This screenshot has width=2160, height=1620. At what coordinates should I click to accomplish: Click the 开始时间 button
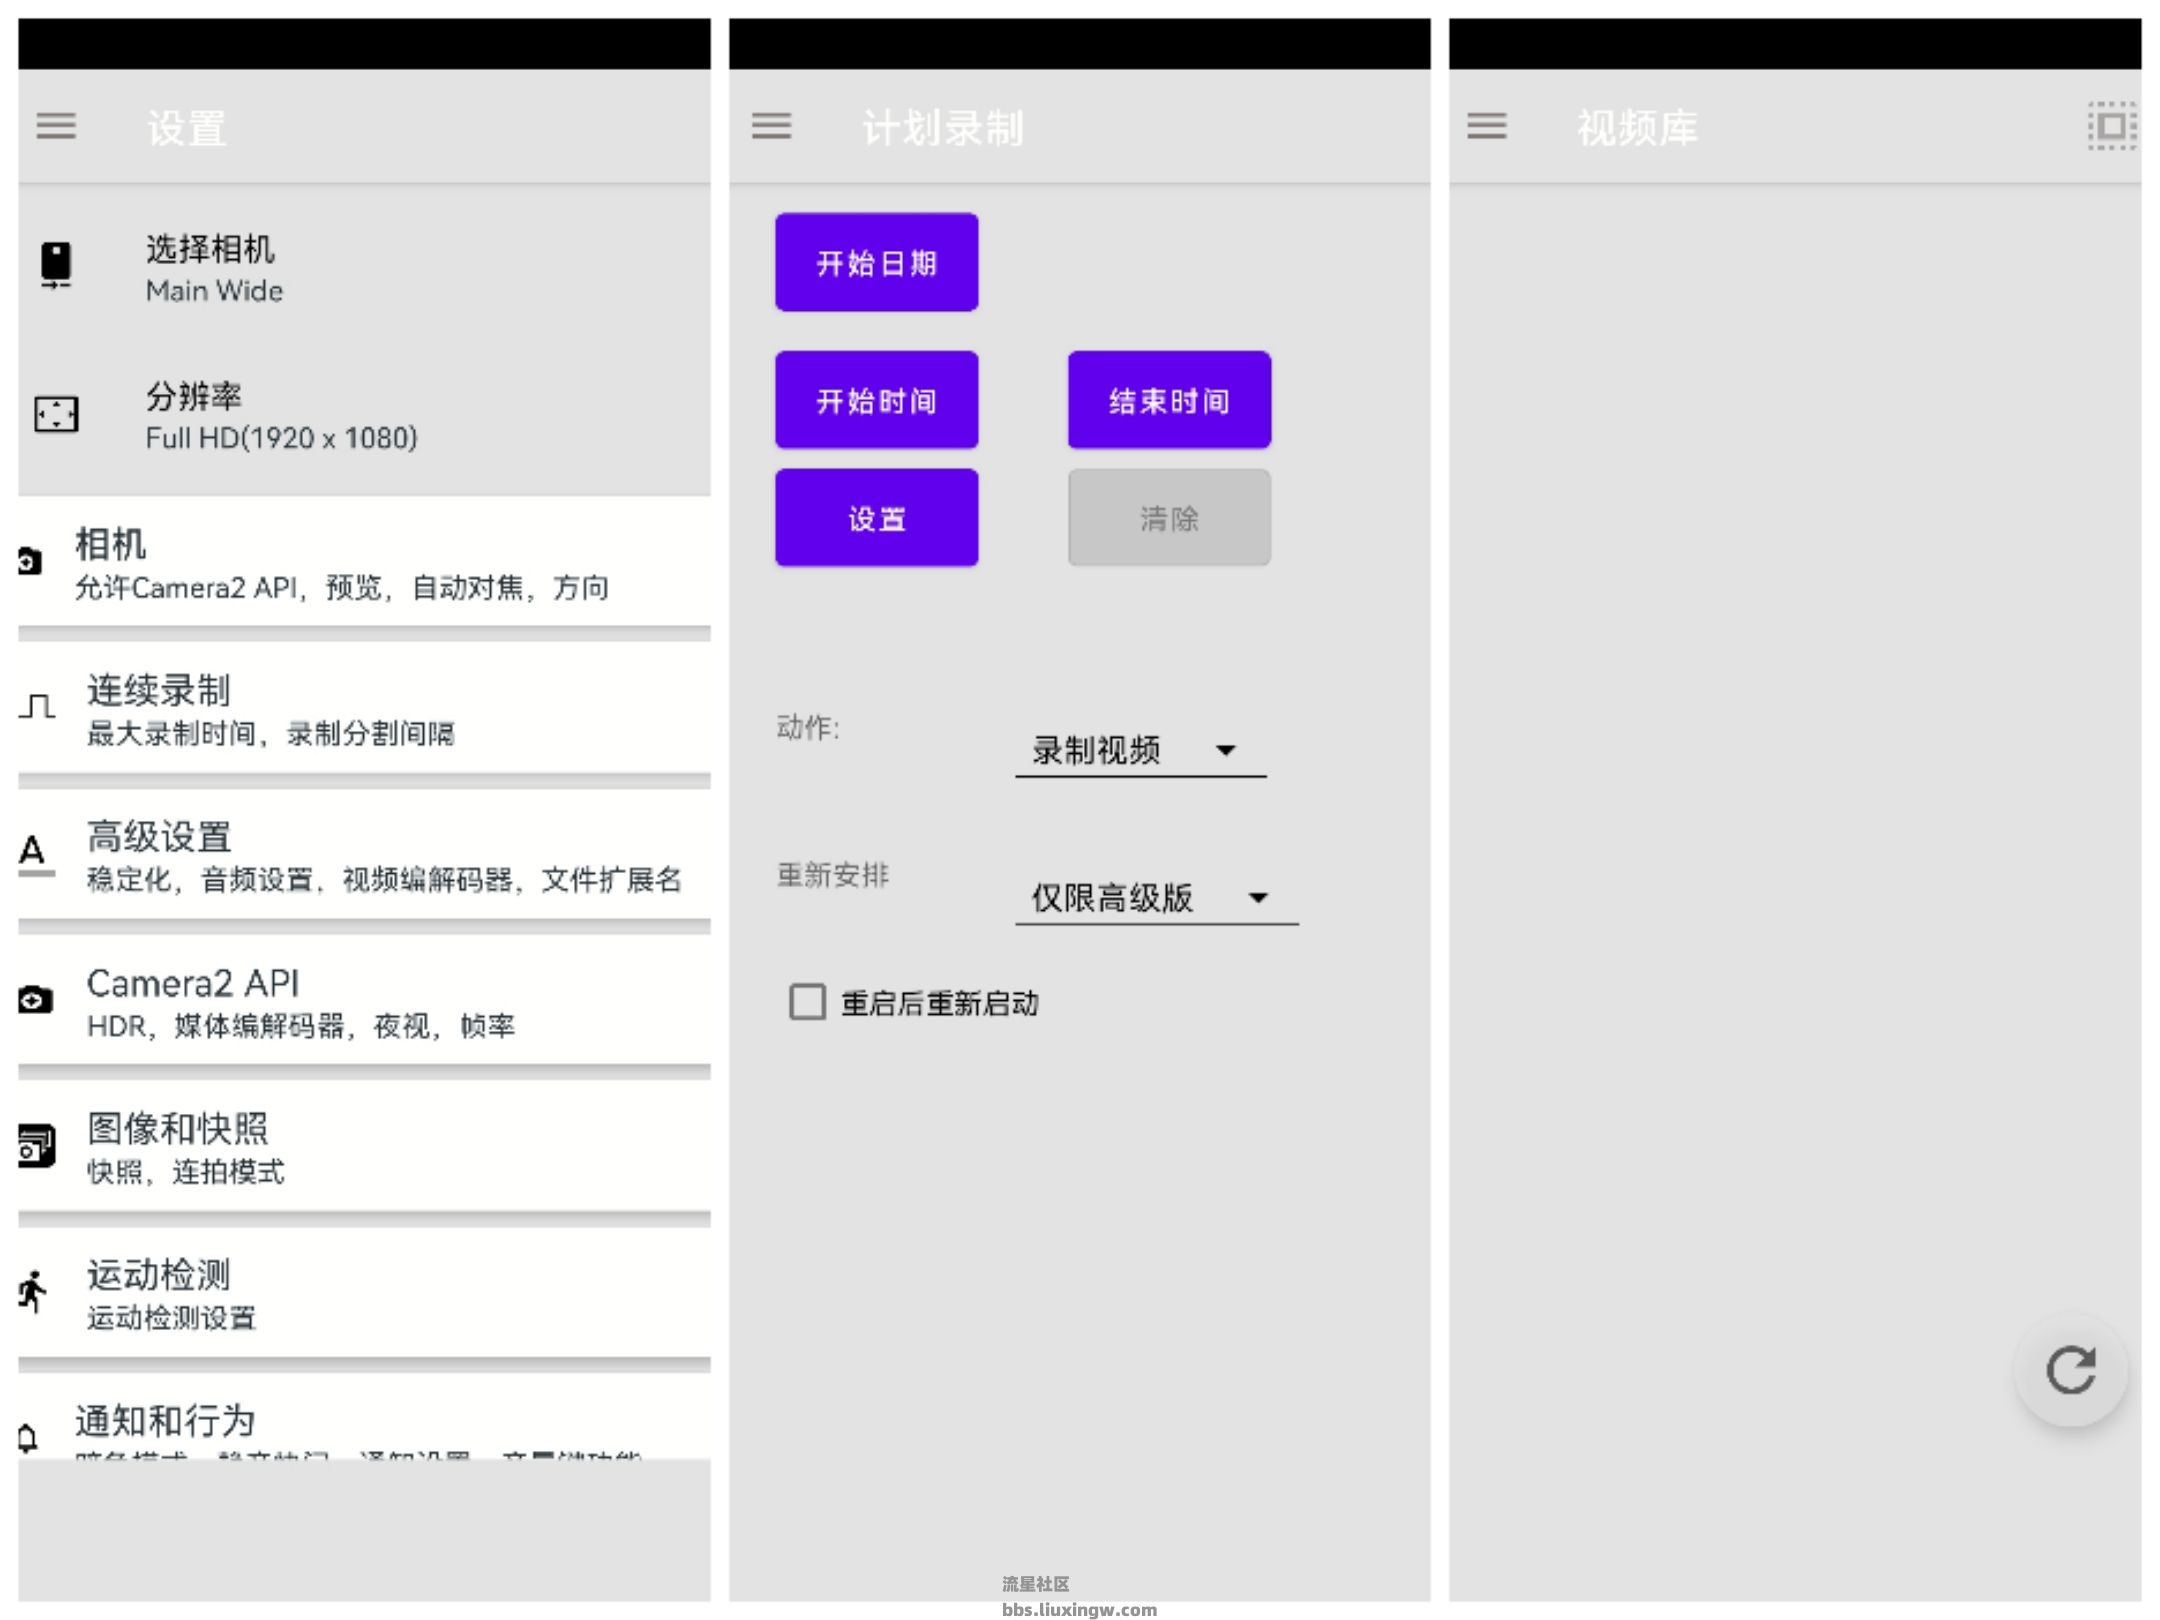click(x=876, y=400)
